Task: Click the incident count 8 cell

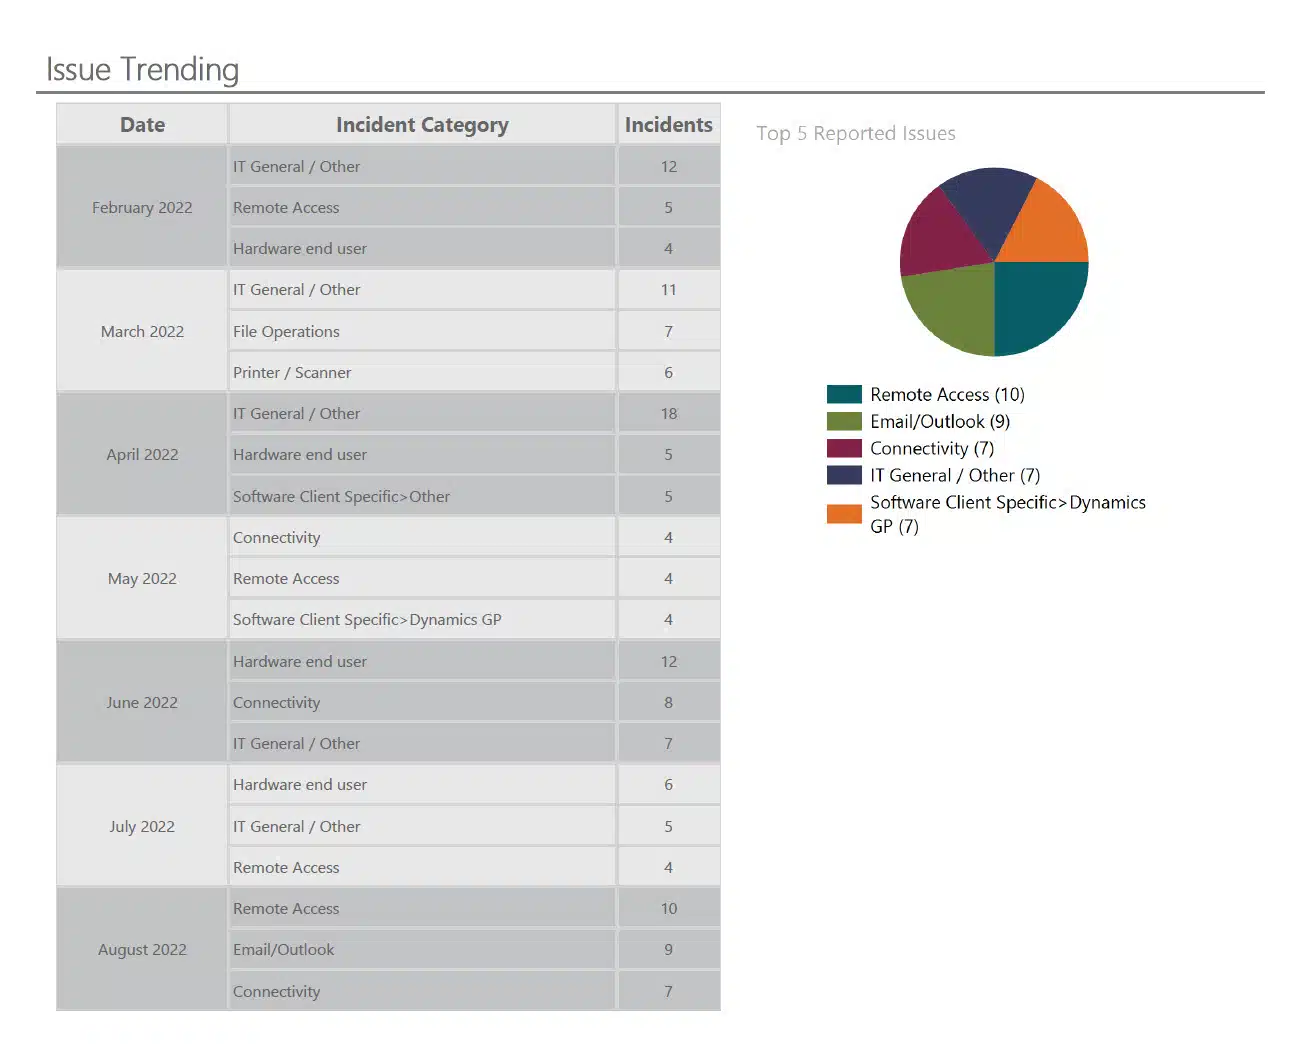Action: click(669, 702)
